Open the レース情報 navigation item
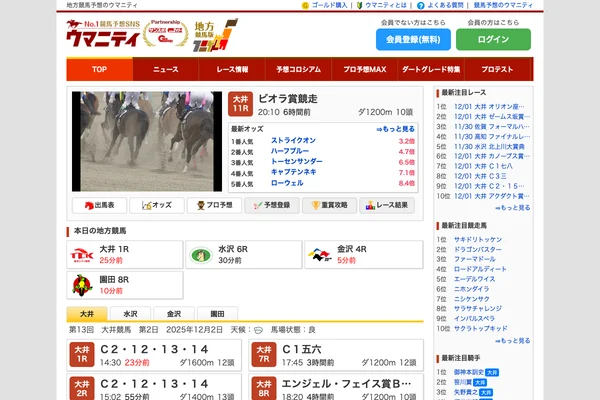The image size is (600, 400). [232, 69]
